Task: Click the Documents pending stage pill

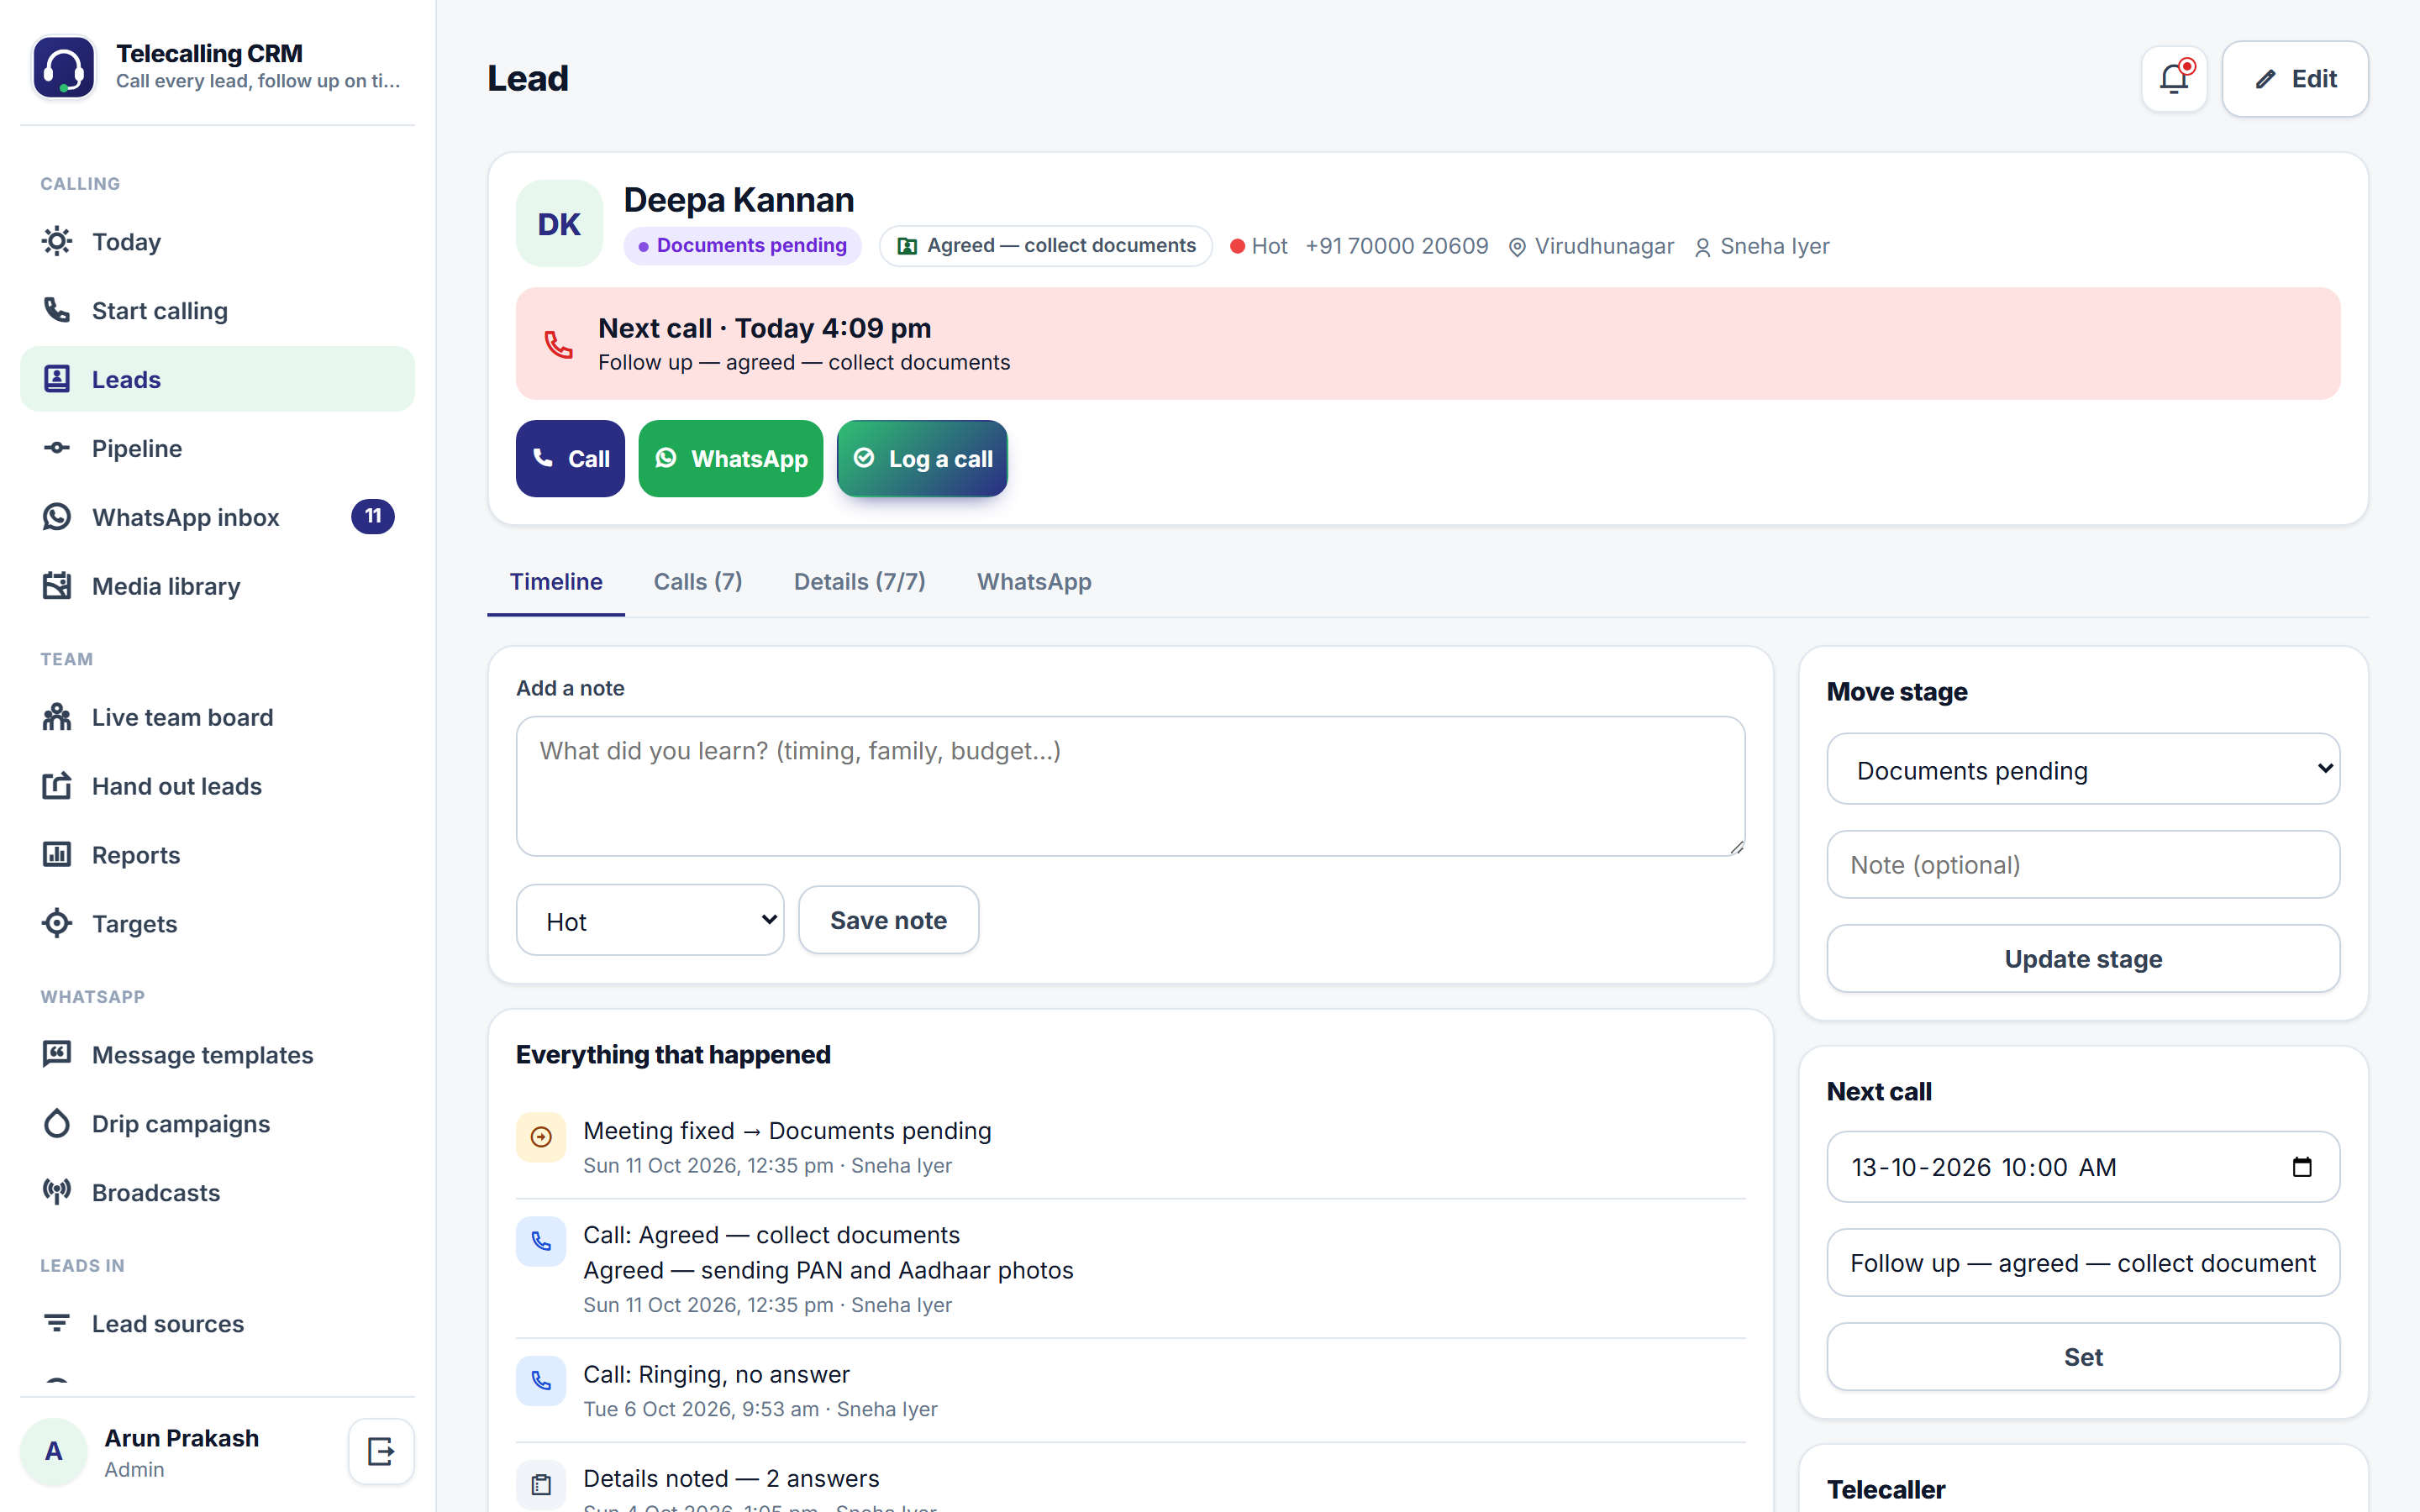Action: tap(742, 246)
